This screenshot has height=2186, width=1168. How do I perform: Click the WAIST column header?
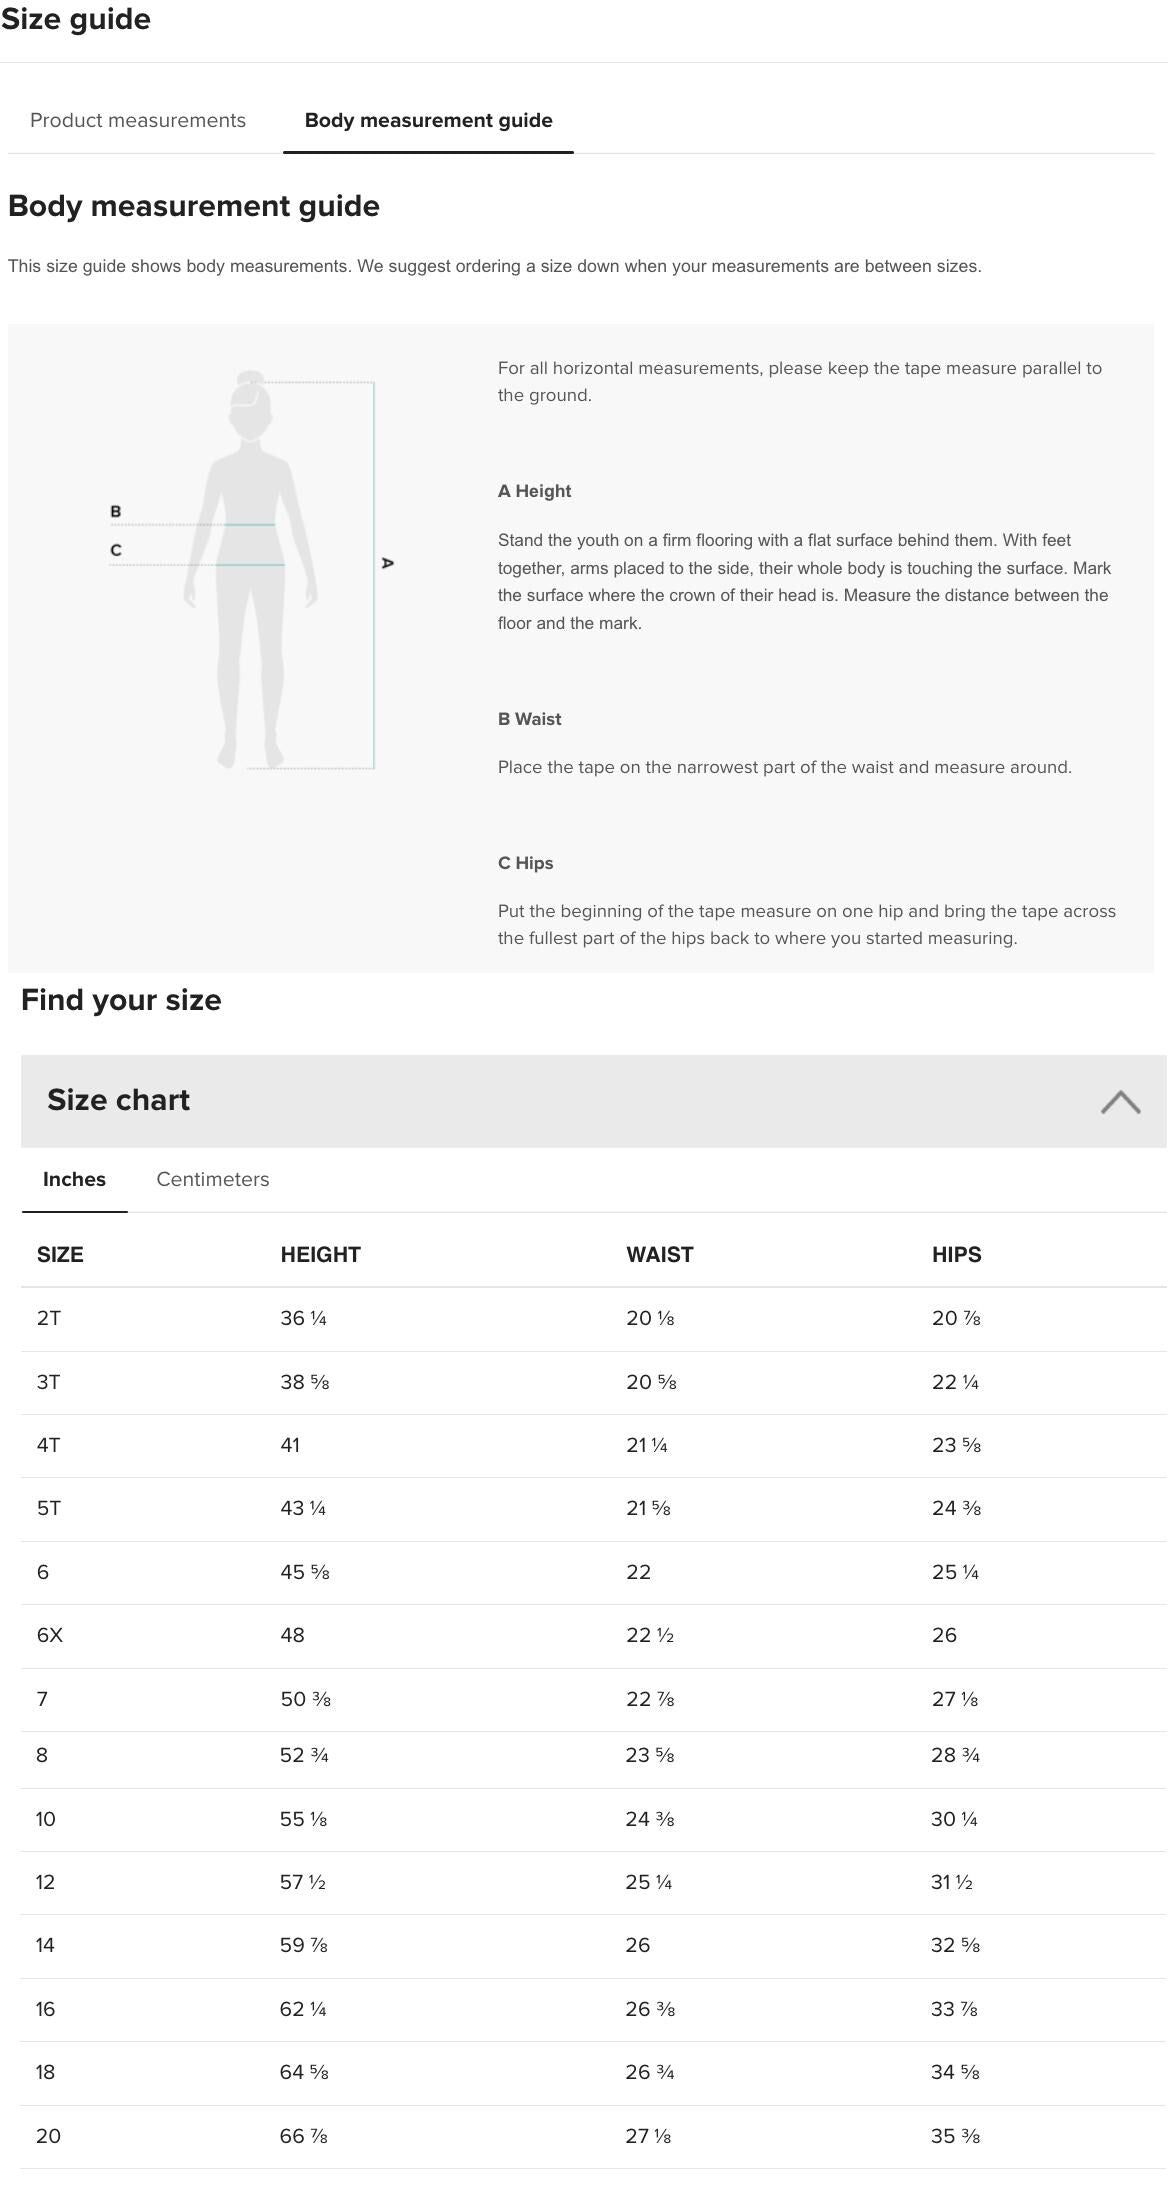[659, 1254]
